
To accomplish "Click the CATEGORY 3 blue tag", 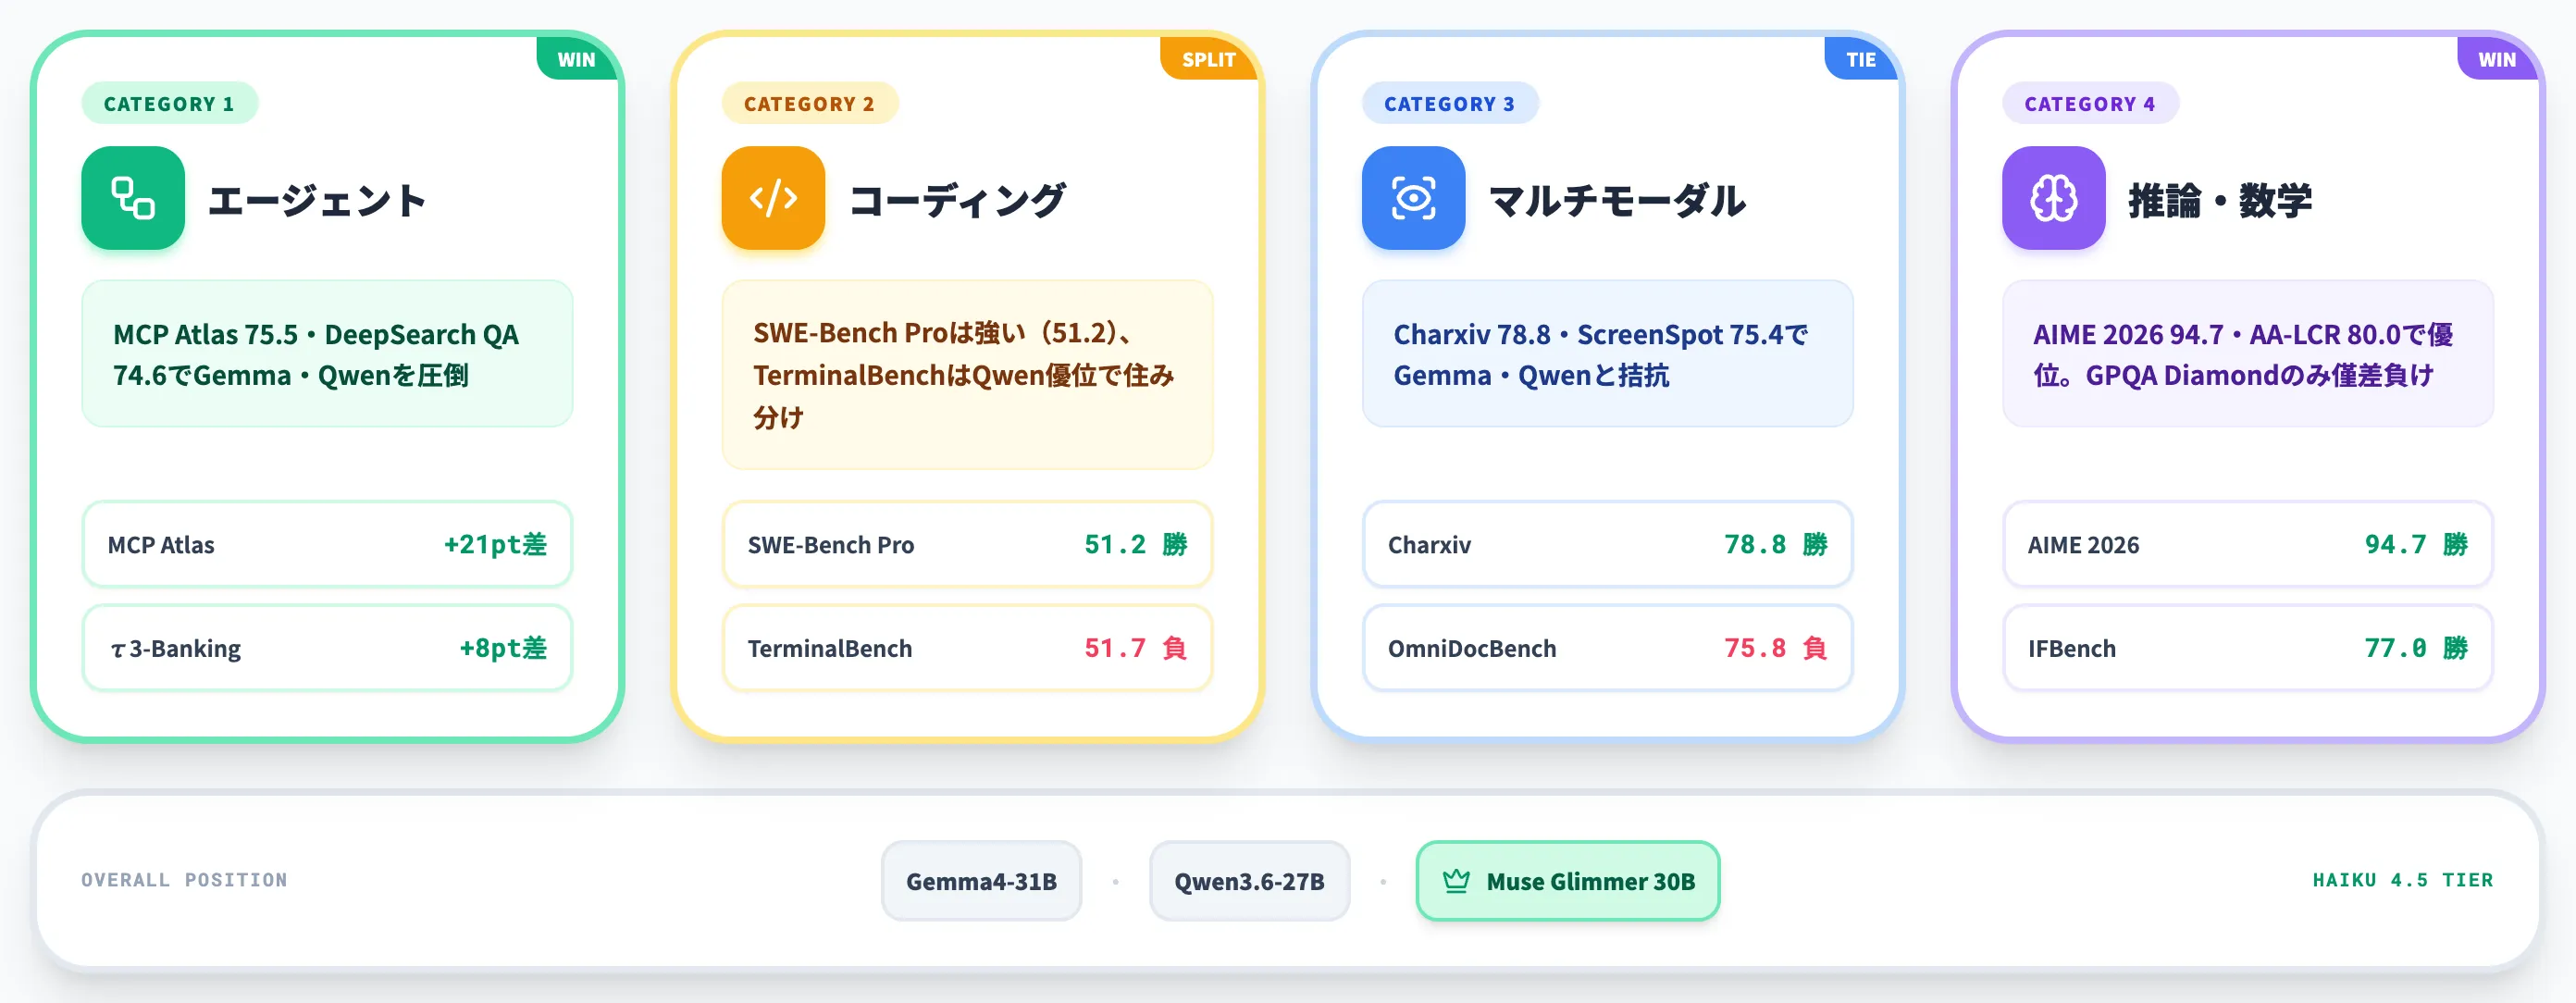I will tap(1449, 104).
